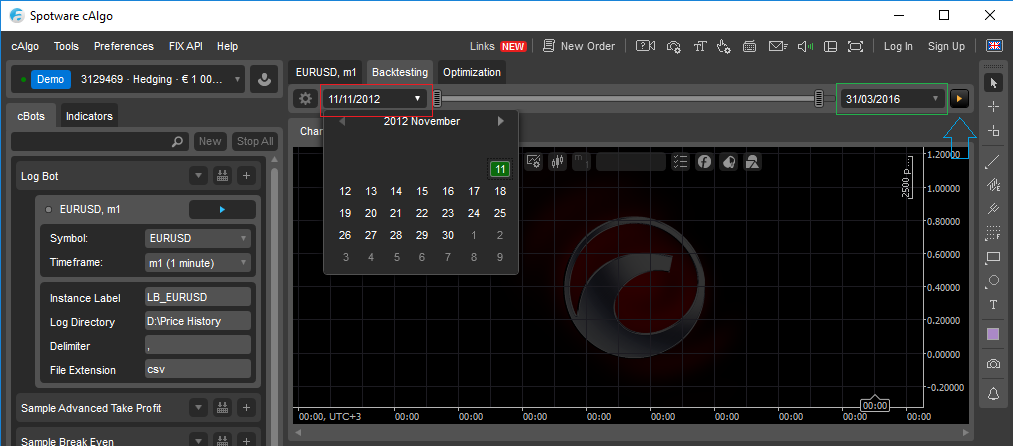
Task: Open the purple color swatch
Action: coord(994,334)
